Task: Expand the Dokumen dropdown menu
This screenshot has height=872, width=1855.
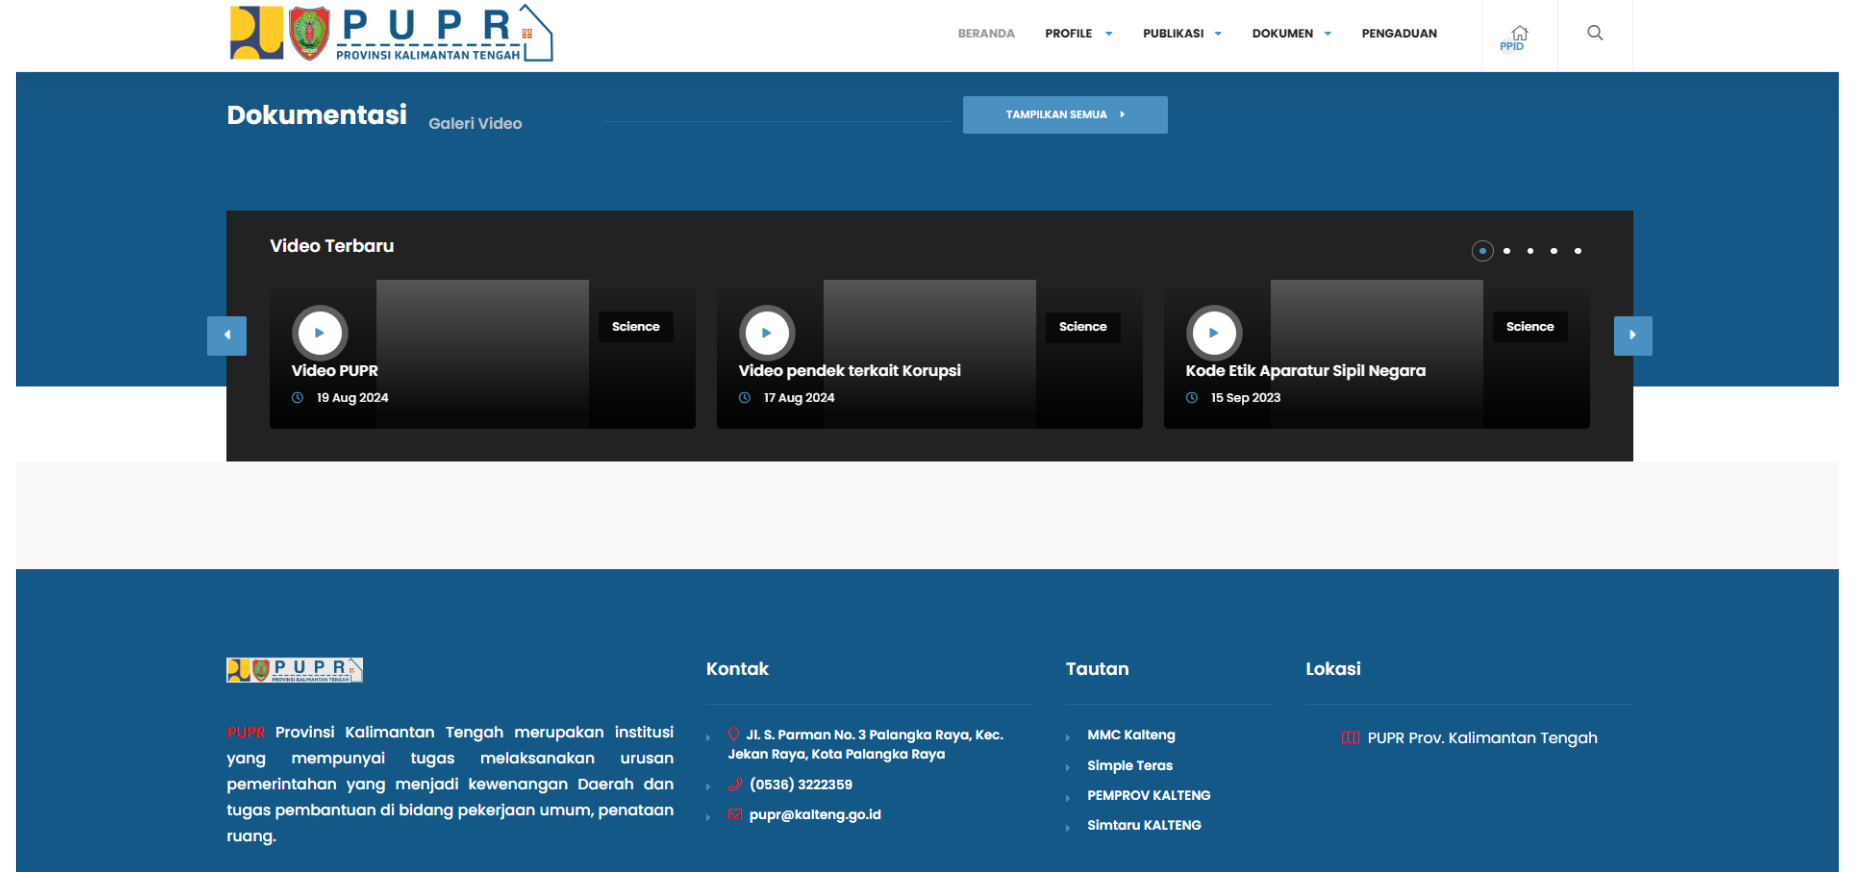Action: pos(1290,34)
